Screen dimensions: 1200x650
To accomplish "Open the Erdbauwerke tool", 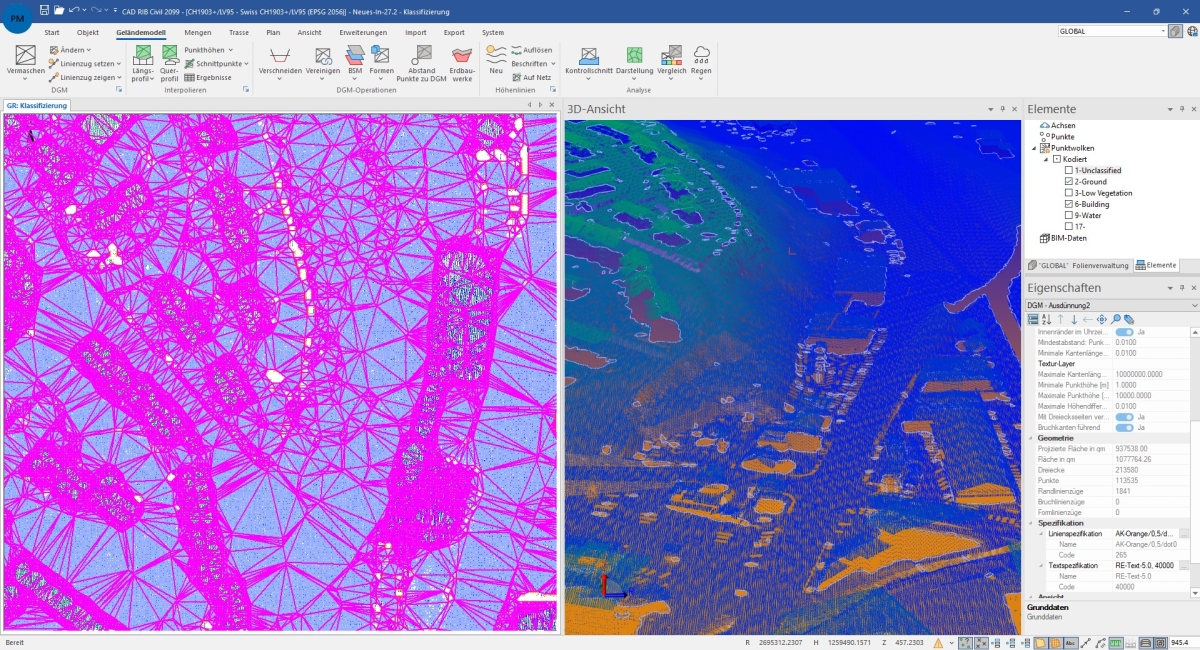I will pyautogui.click(x=462, y=61).
